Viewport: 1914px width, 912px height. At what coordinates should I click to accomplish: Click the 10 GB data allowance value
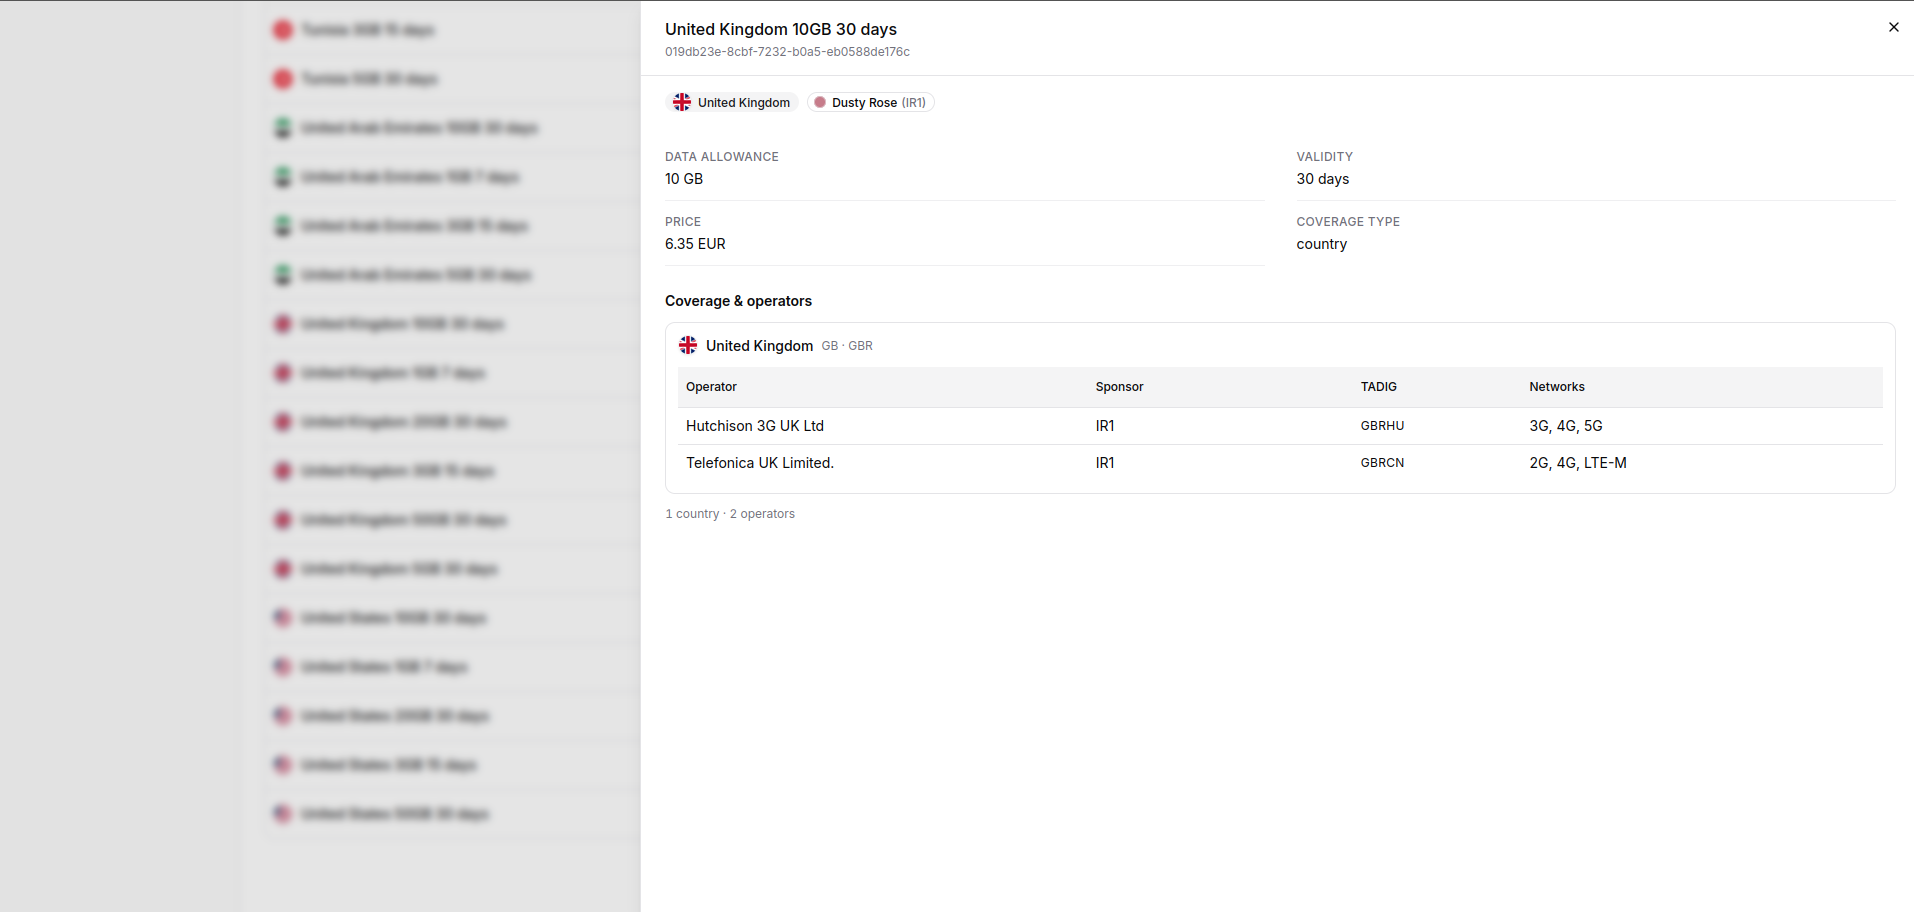click(x=684, y=179)
